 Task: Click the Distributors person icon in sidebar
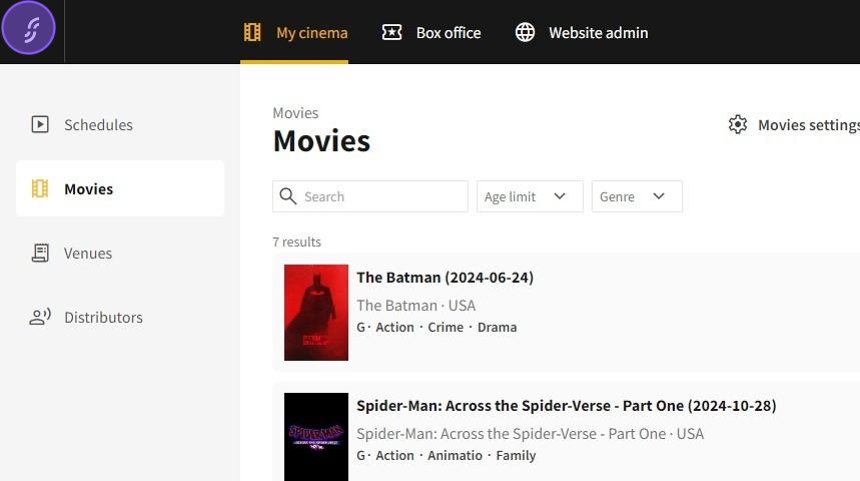40,317
